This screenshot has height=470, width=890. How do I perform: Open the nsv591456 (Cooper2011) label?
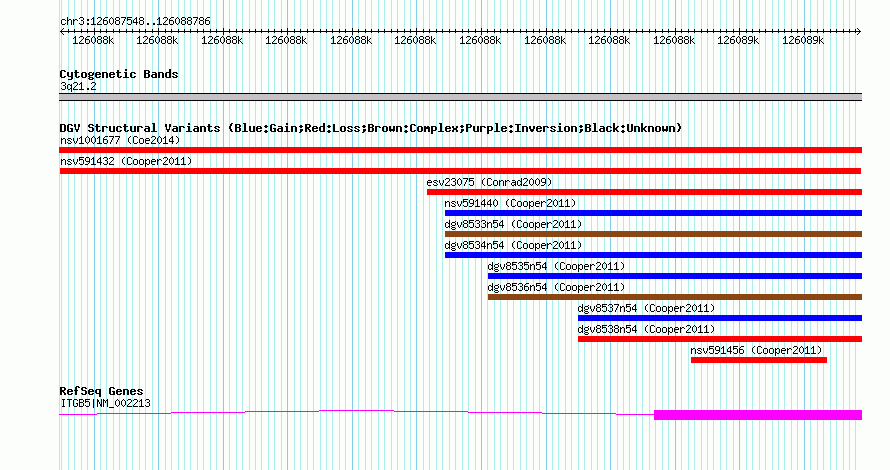[x=756, y=350]
